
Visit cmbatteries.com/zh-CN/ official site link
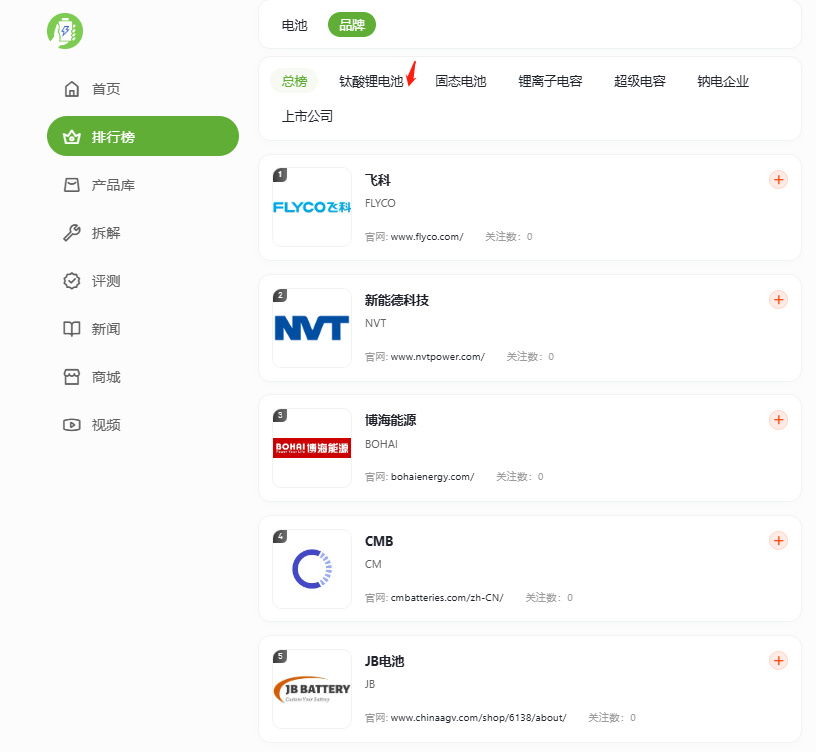(x=447, y=597)
